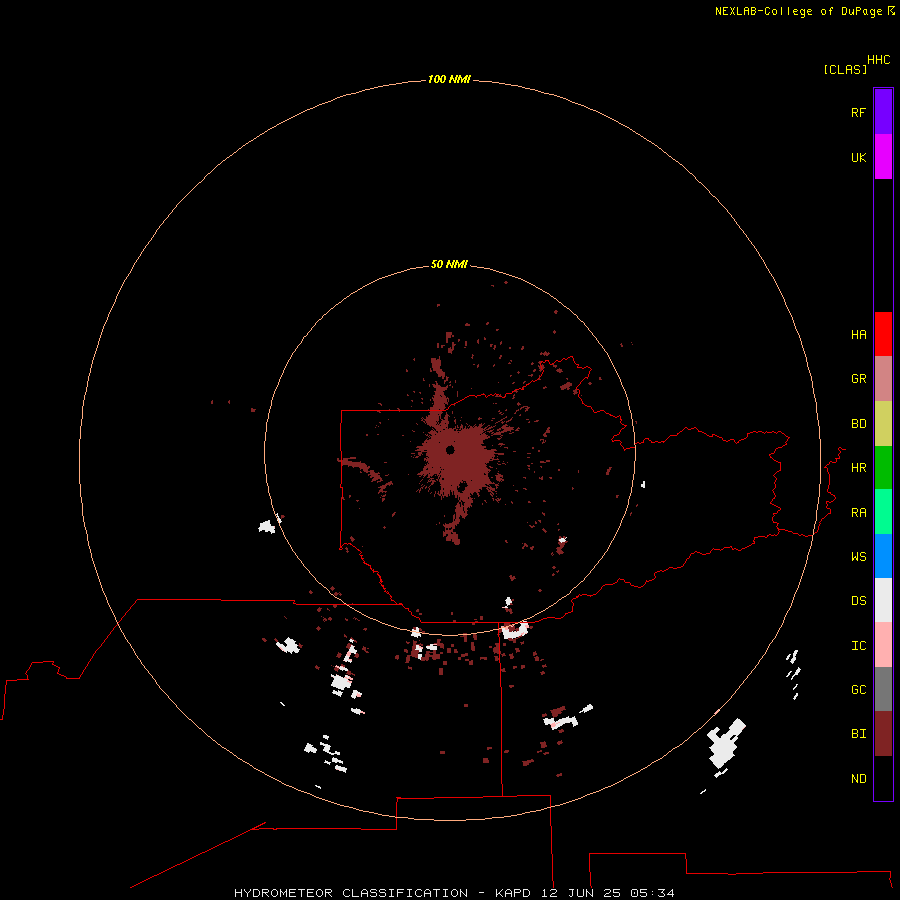
Task: Pick the RA light green legend swatch
Action: click(883, 512)
